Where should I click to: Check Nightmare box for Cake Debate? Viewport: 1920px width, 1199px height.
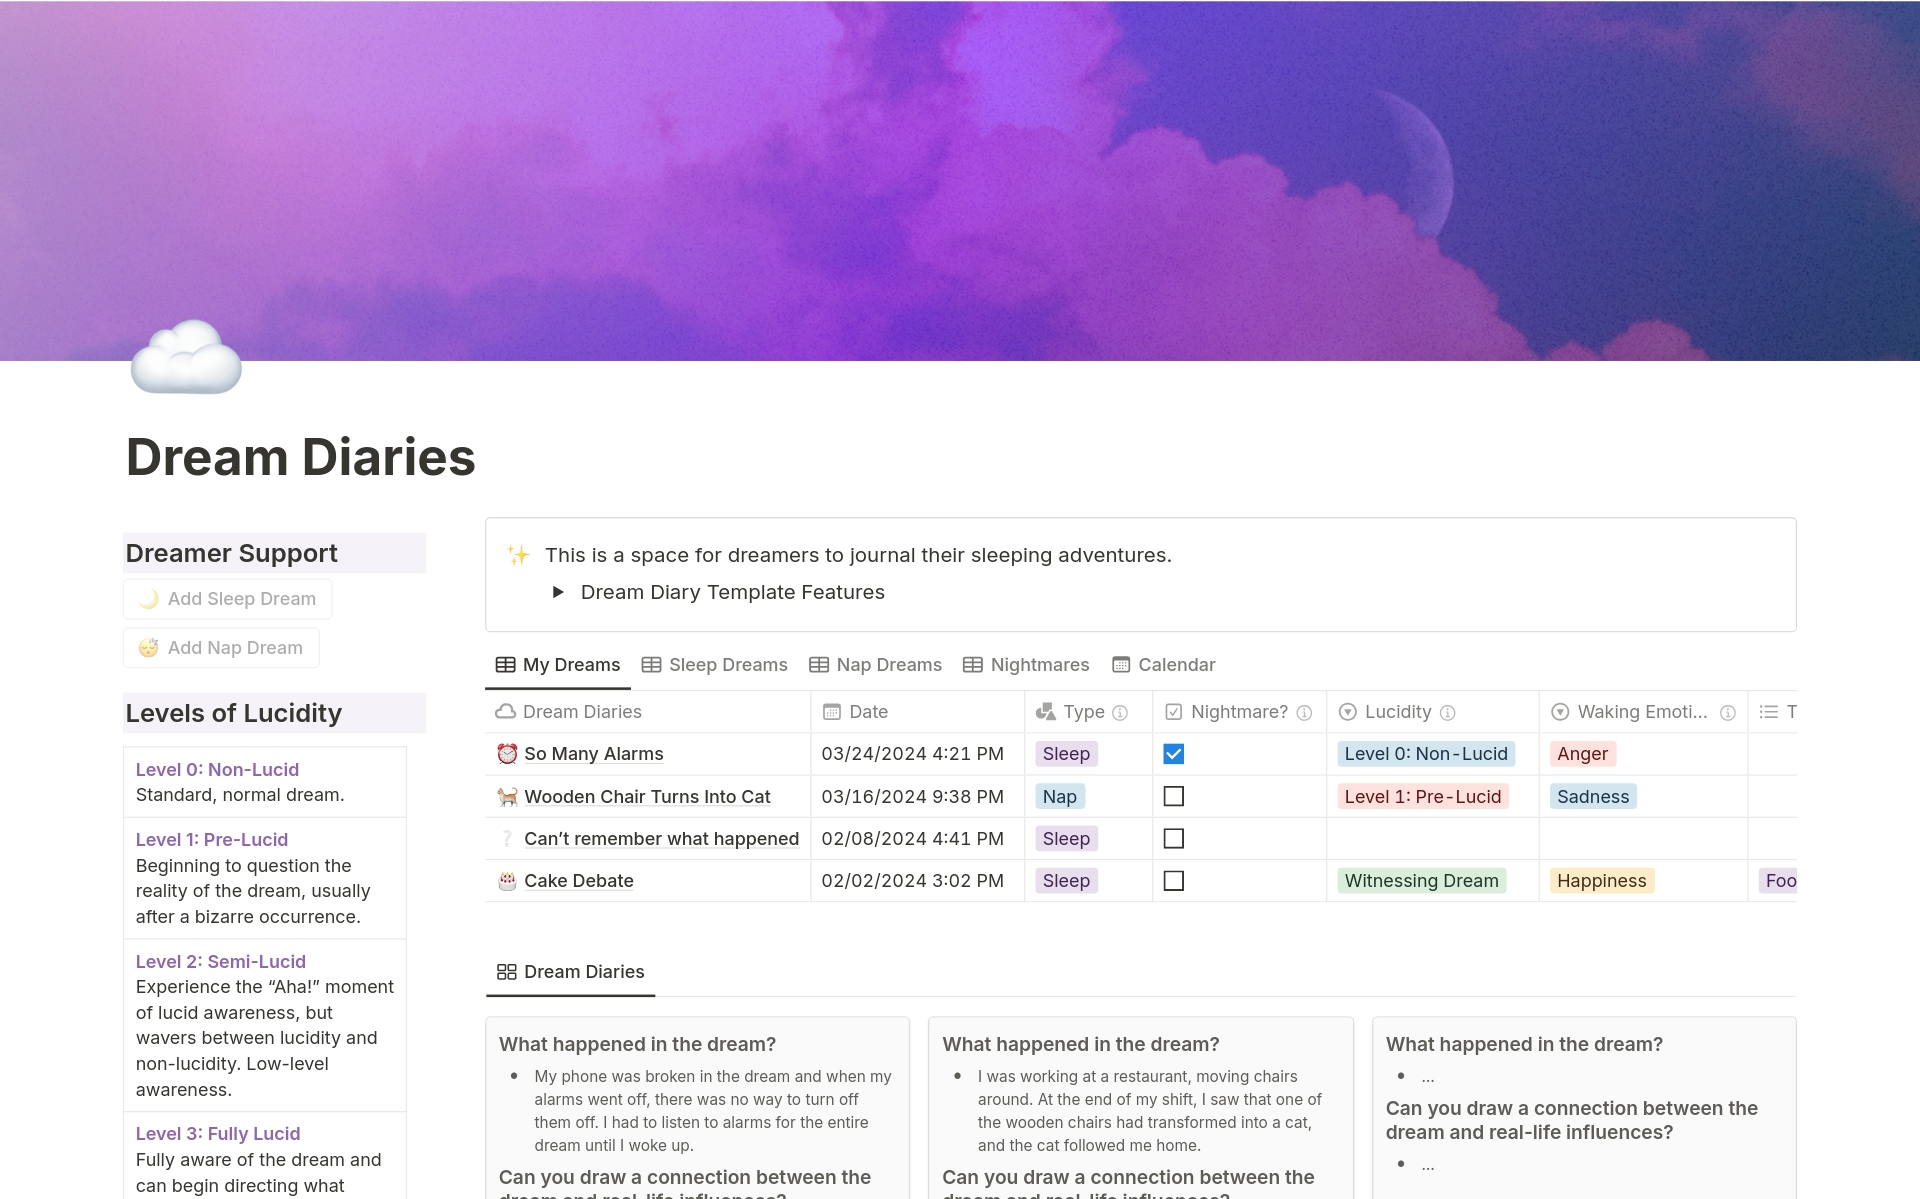(1173, 881)
